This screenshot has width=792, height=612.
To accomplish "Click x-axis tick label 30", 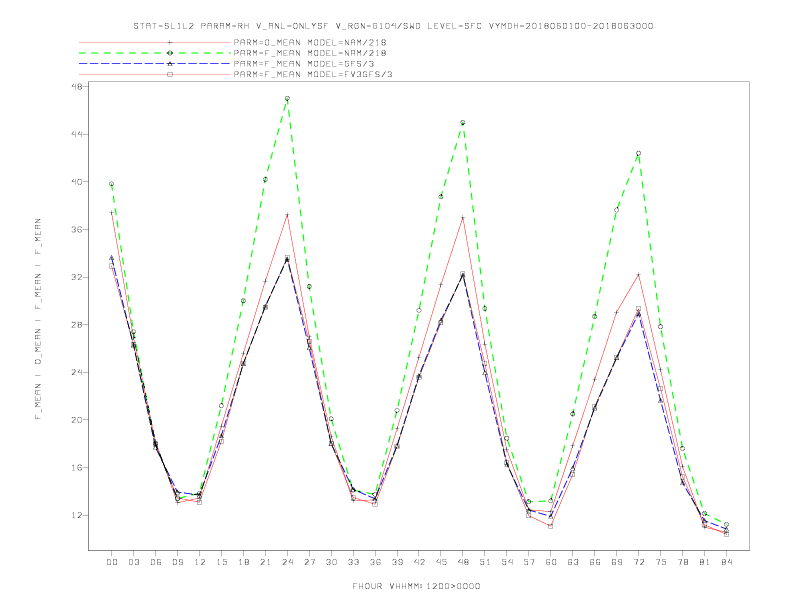I will pyautogui.click(x=331, y=562).
